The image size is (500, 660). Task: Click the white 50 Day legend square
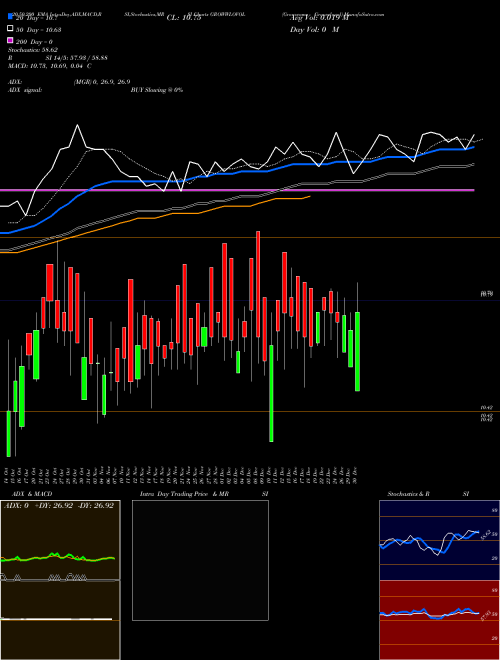[10, 29]
